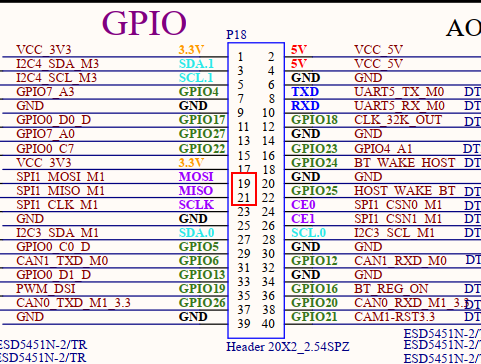Image resolution: width=481 pixels, height=364 pixels.
Task: Click the I2C3_SCL_M1 net label
Action: 394,232
